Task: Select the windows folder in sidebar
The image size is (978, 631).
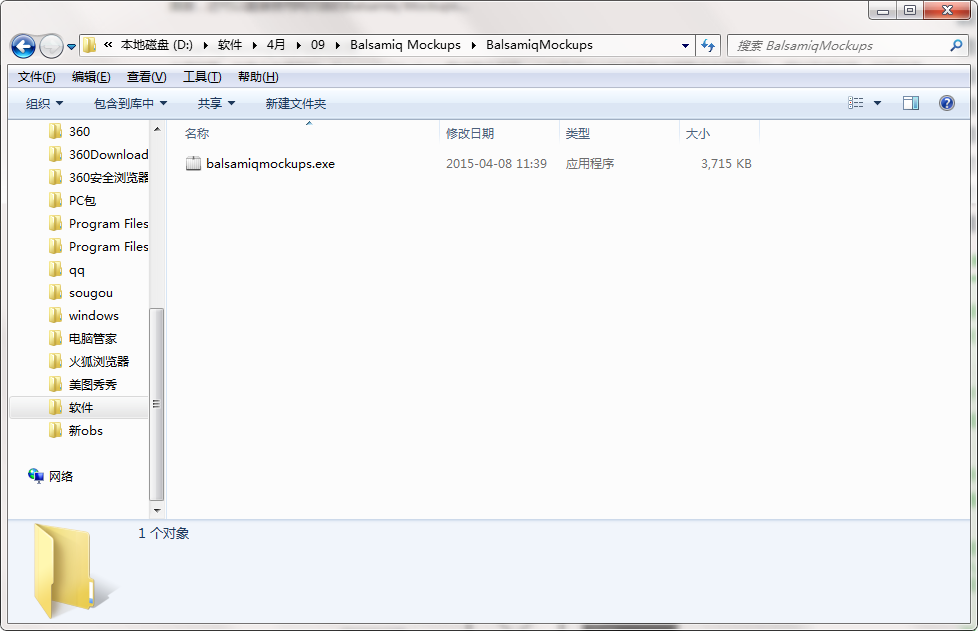Action: 94,316
